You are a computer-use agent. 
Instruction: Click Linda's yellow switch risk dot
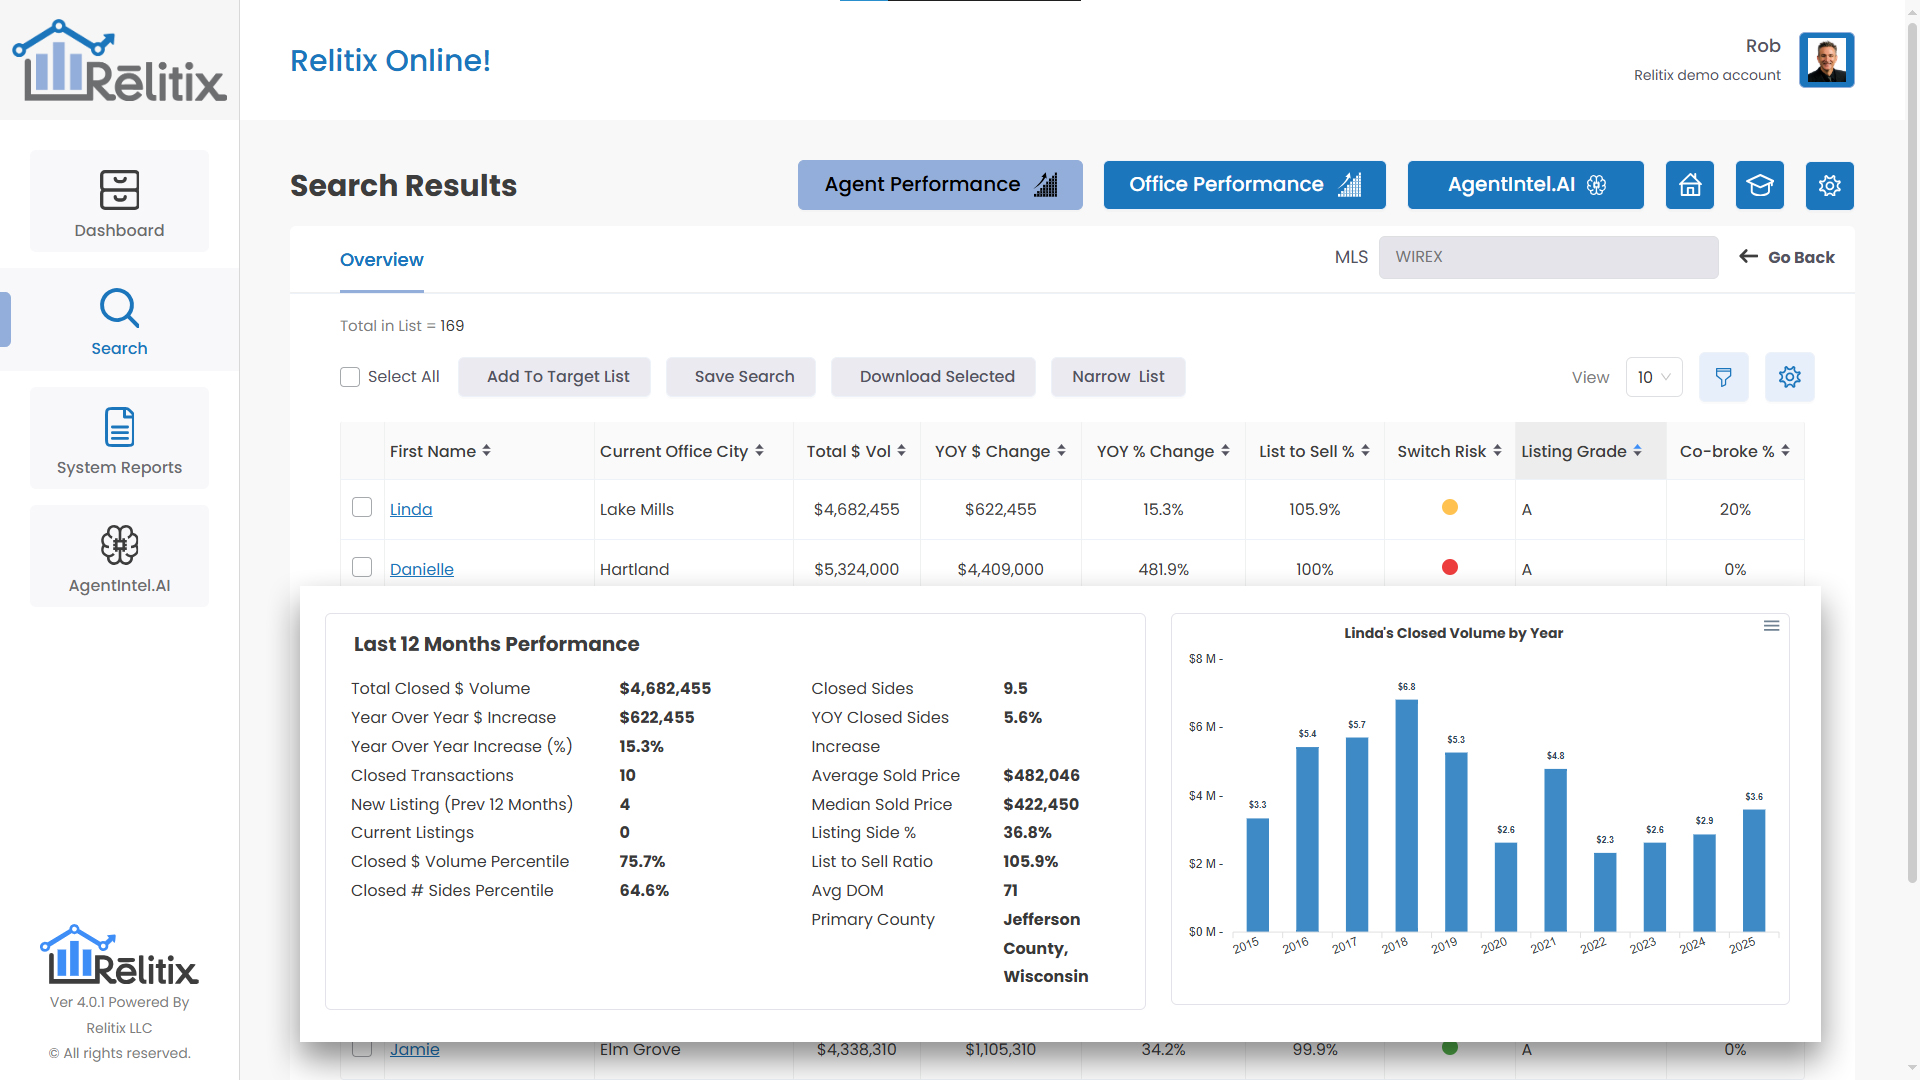[1450, 507]
